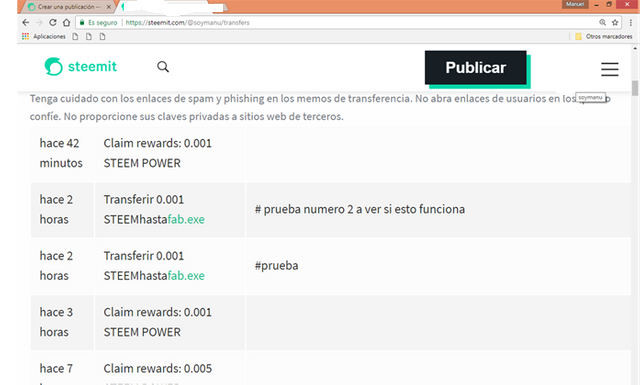640x385 pixels.
Task: Open Chrome three-dot menu
Action: 631,22
